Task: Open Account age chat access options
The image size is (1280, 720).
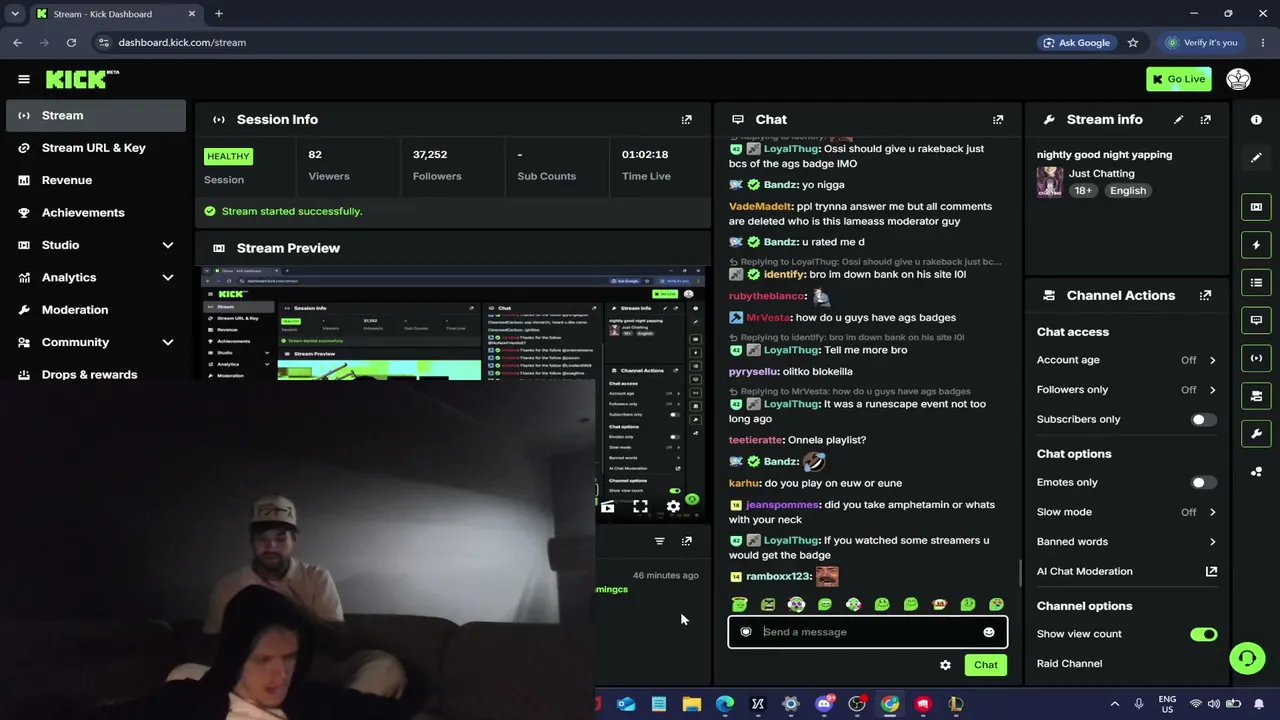Action: [x=1127, y=360]
